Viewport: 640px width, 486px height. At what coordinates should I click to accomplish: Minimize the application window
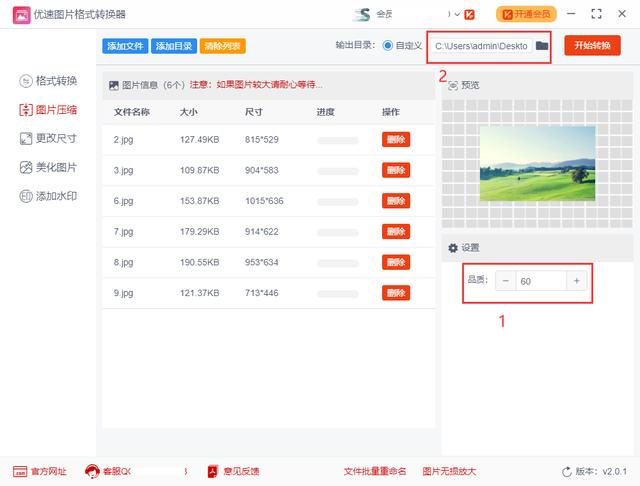(x=571, y=13)
